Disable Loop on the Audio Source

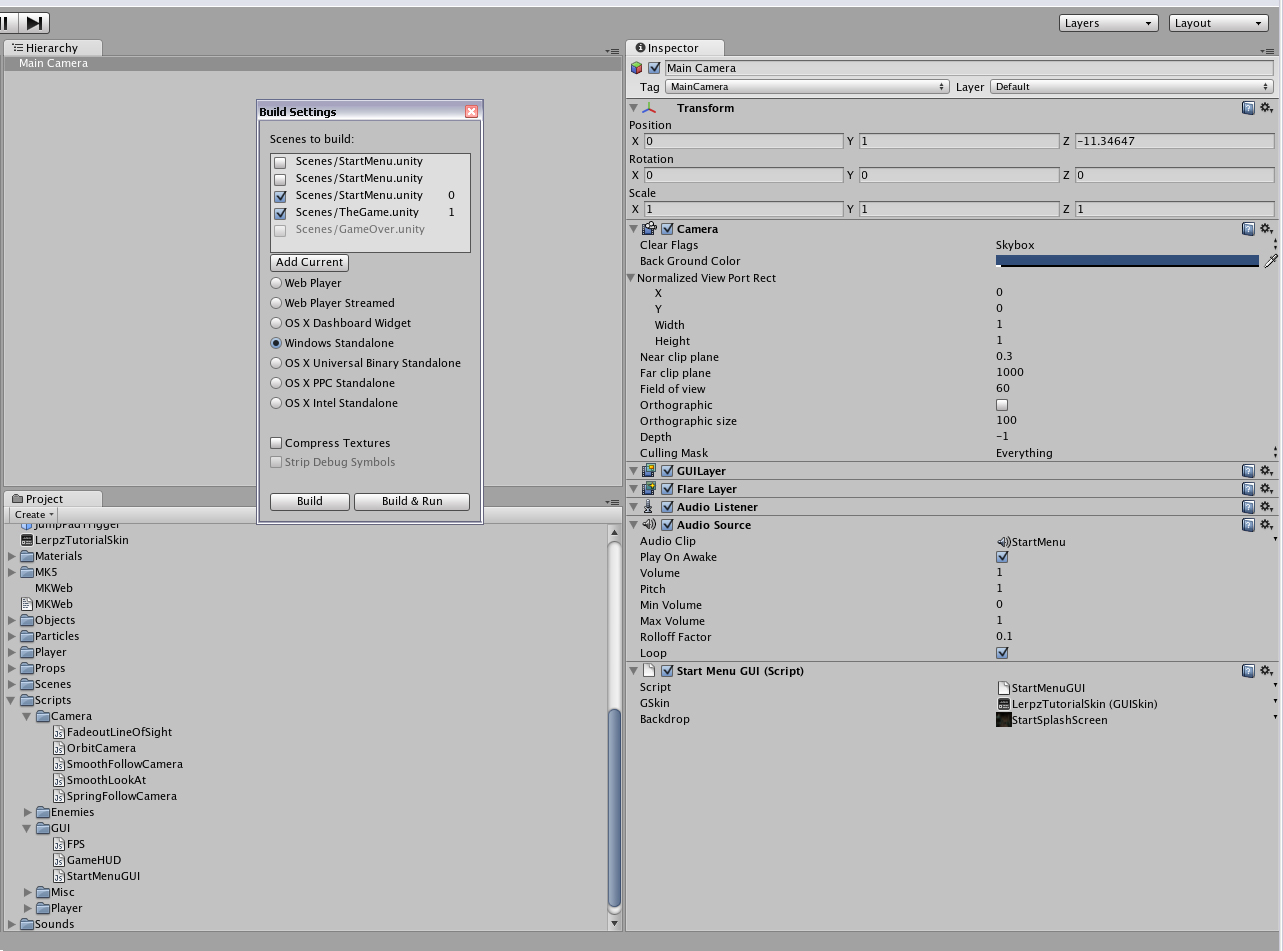pyautogui.click(x=1003, y=652)
